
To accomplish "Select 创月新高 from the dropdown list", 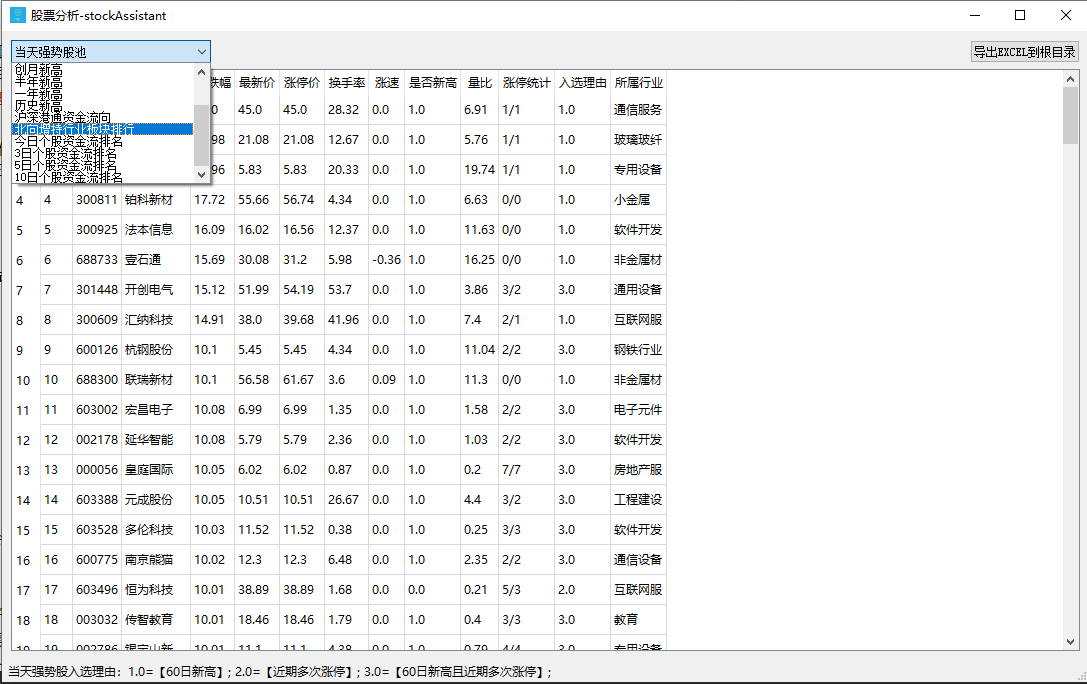I will 39,70.
